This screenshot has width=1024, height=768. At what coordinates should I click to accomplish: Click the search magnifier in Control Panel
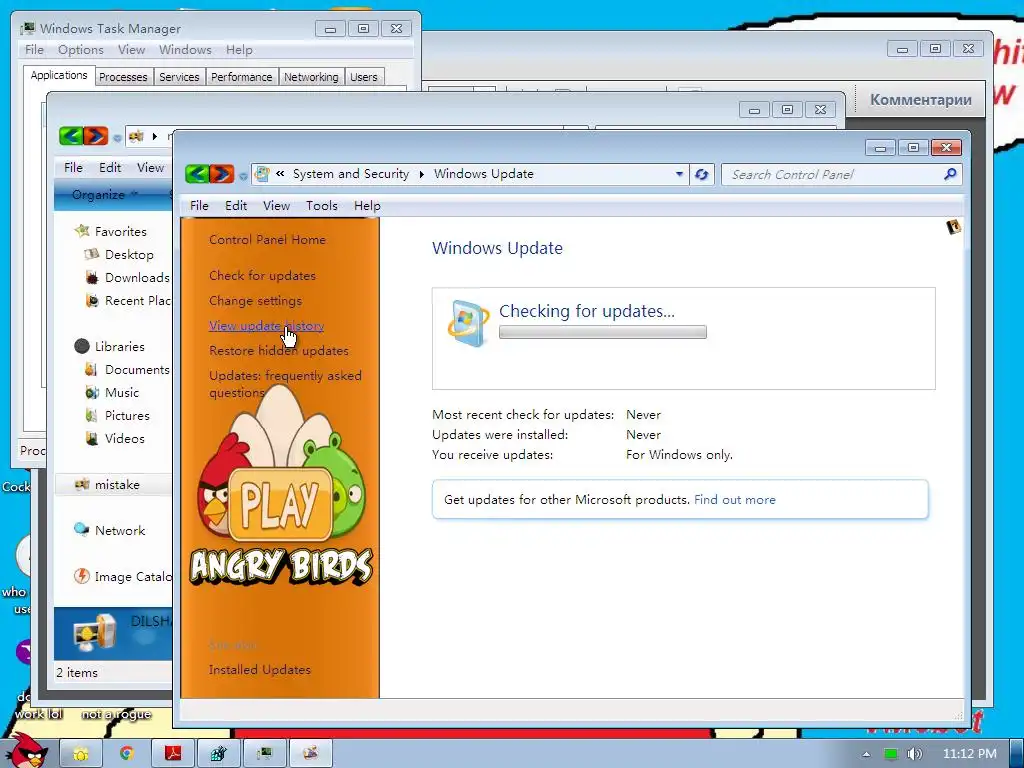point(950,174)
